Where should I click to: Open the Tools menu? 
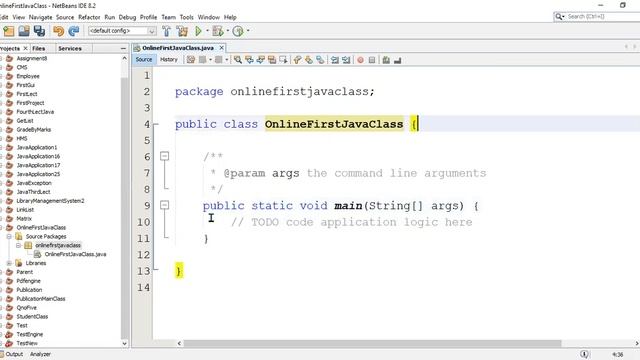point(187,17)
